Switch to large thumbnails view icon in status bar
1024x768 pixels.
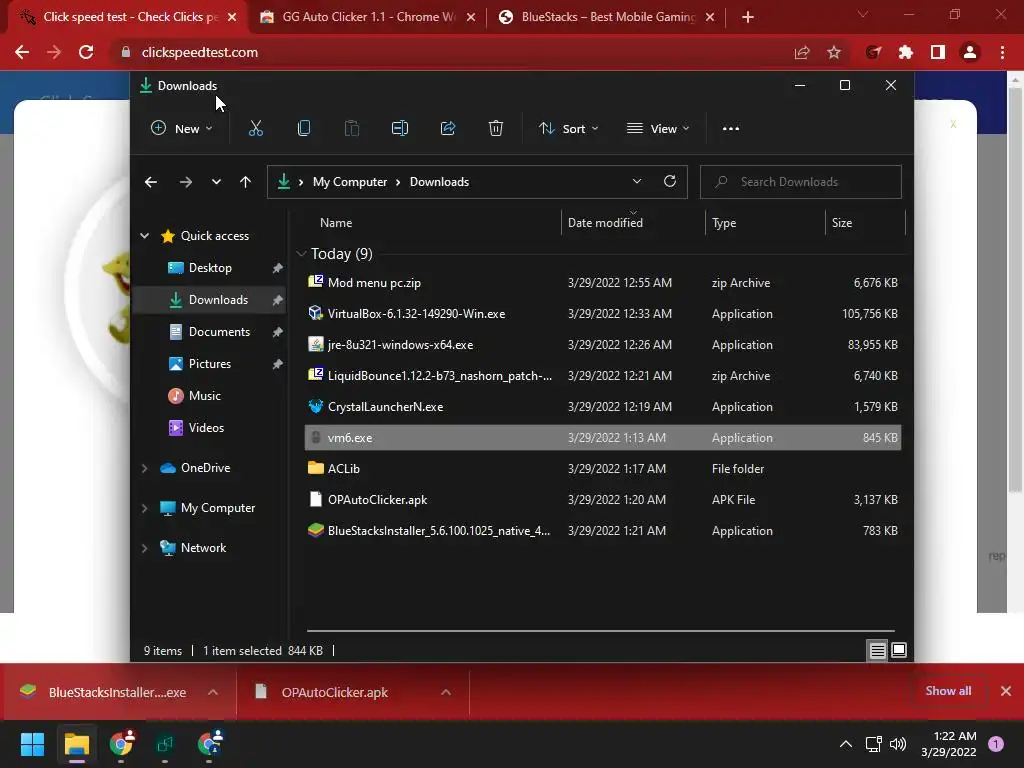point(899,650)
